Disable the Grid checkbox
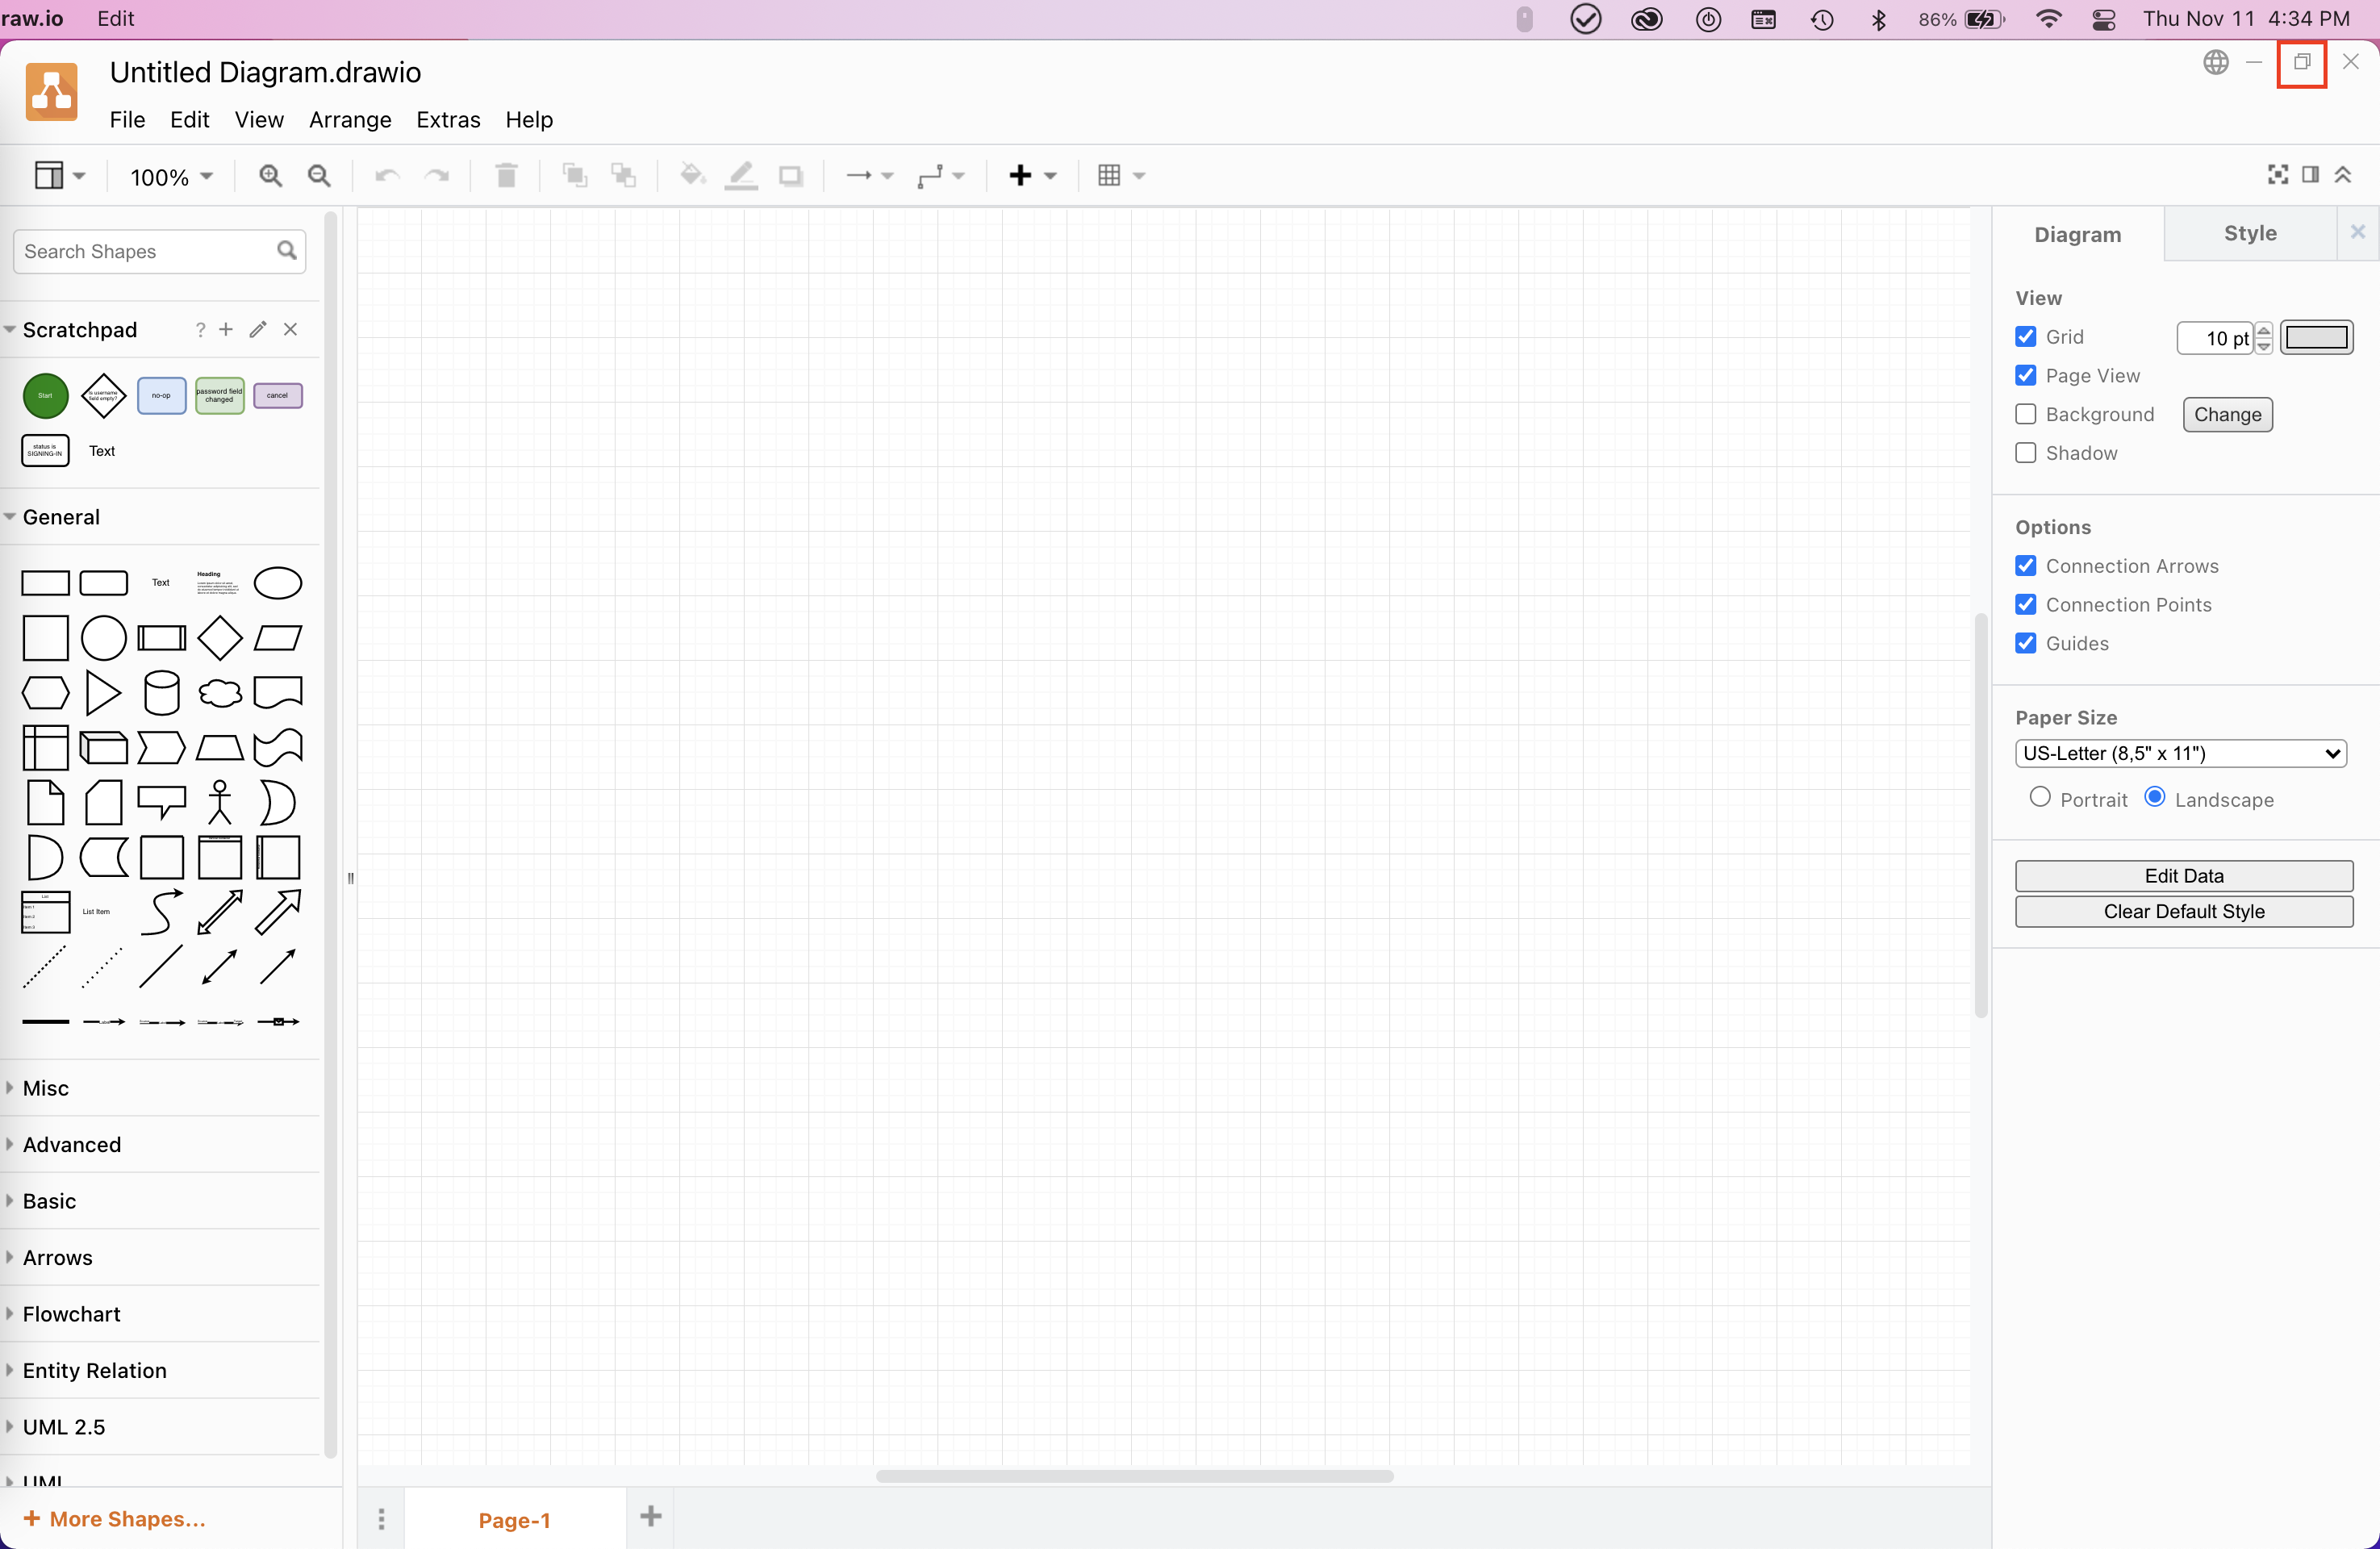The width and height of the screenshot is (2380, 1549). [x=2026, y=337]
